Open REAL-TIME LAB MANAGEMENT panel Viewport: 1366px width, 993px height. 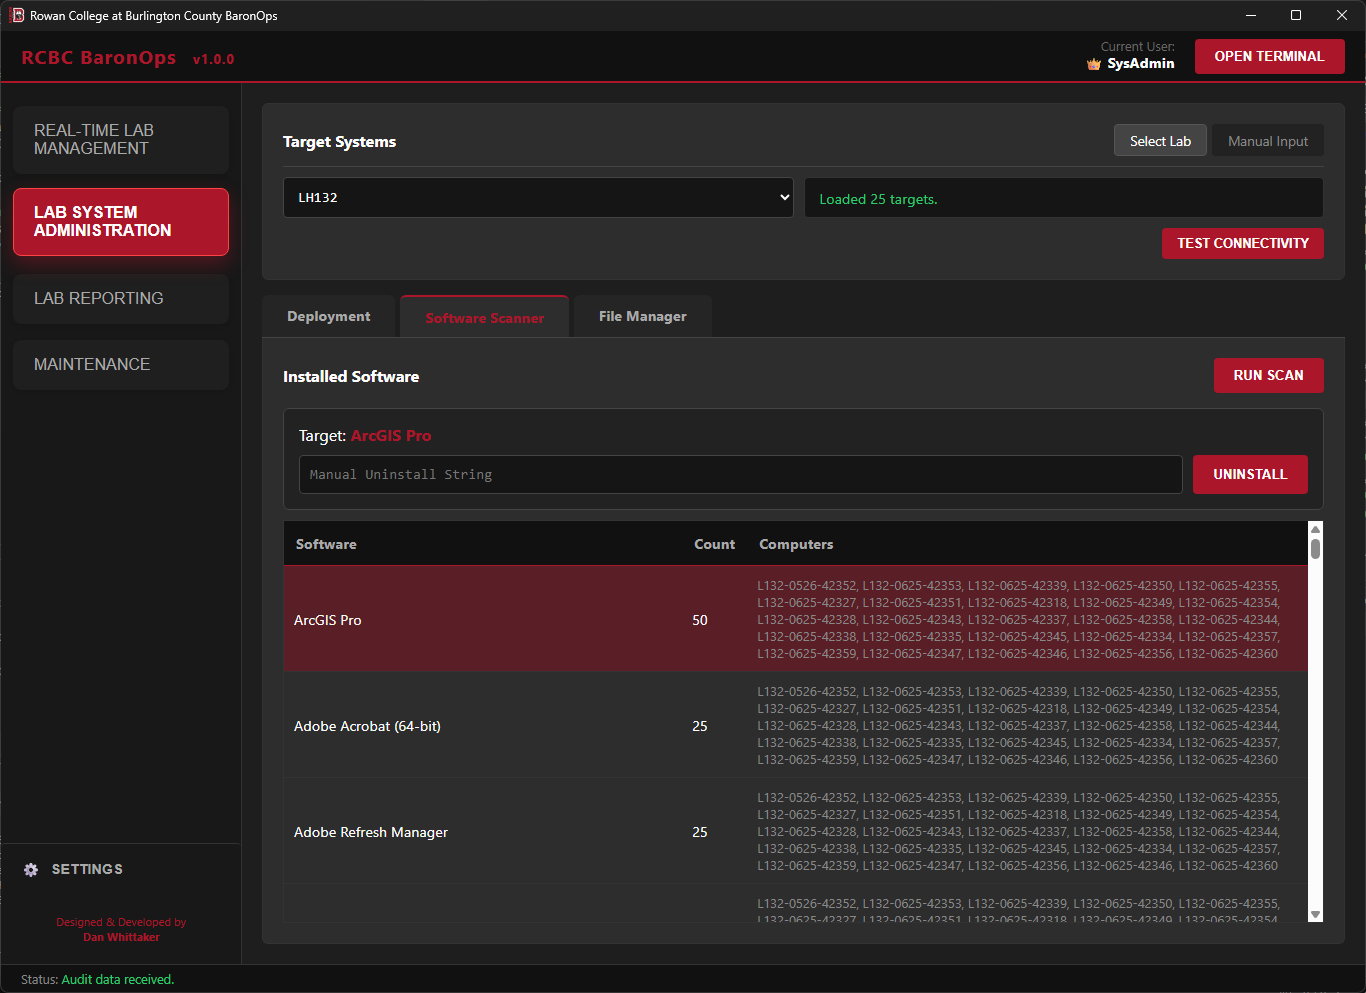click(121, 139)
